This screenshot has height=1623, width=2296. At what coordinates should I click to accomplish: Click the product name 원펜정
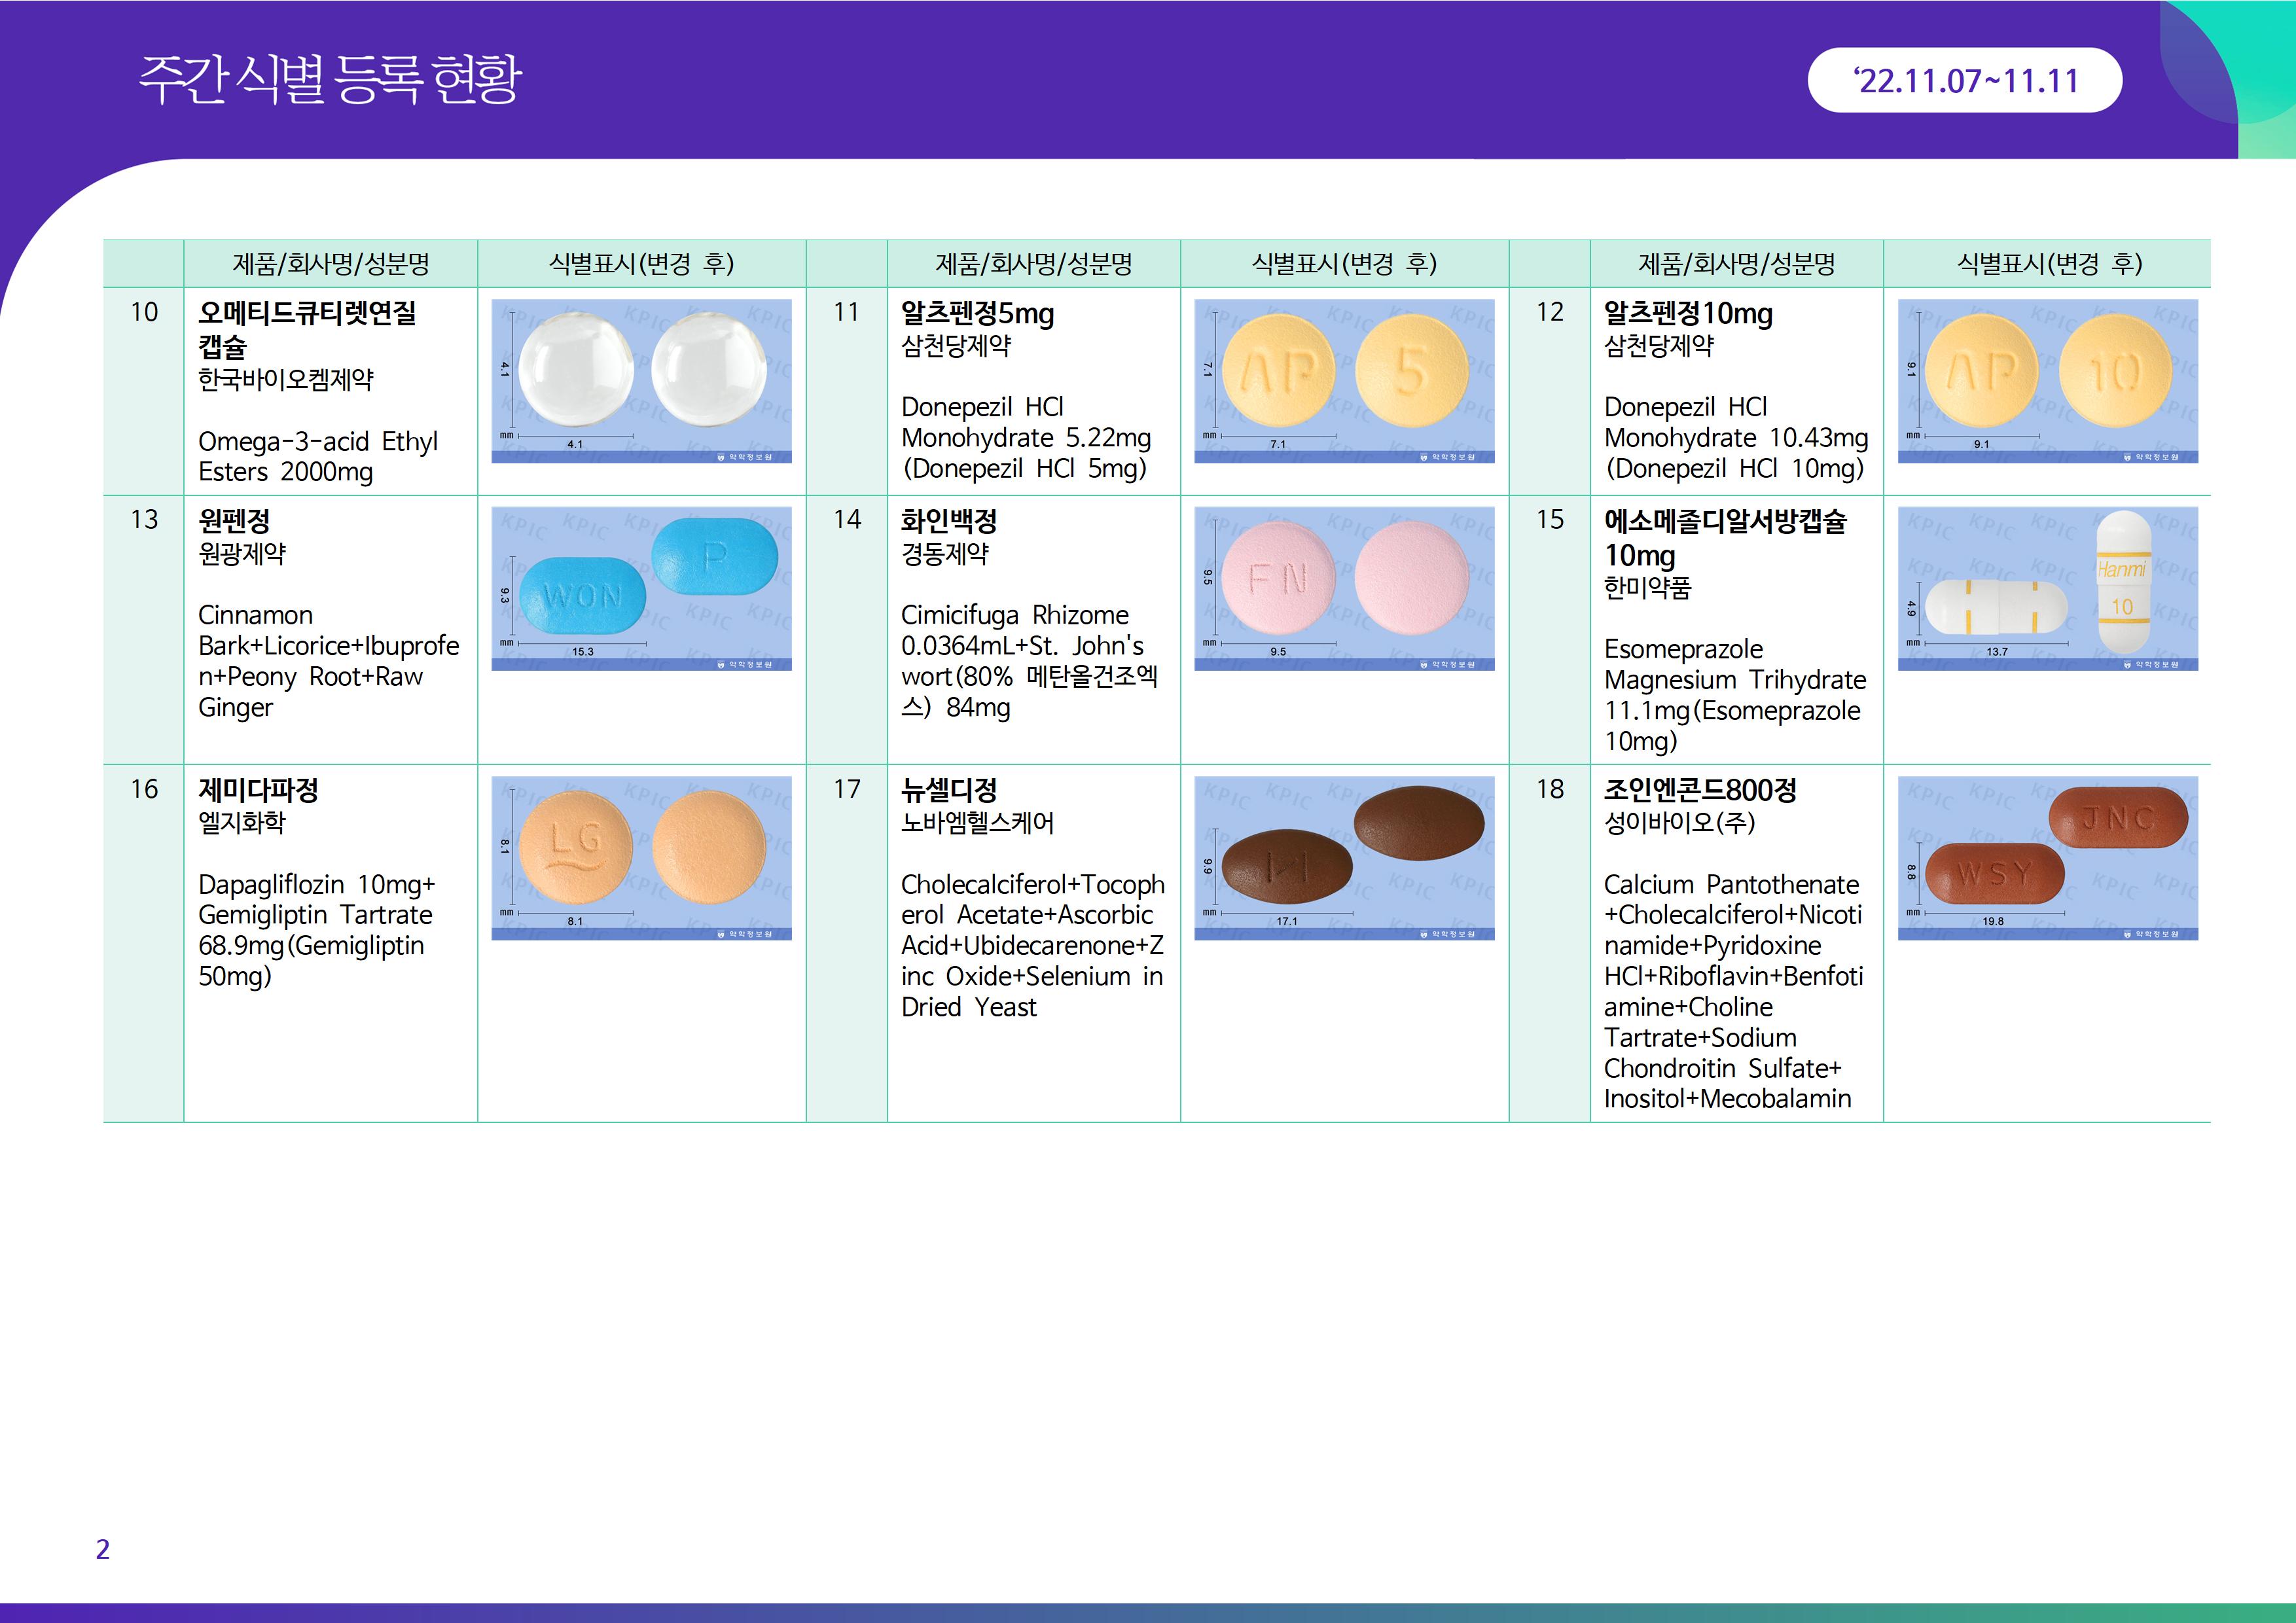[234, 521]
